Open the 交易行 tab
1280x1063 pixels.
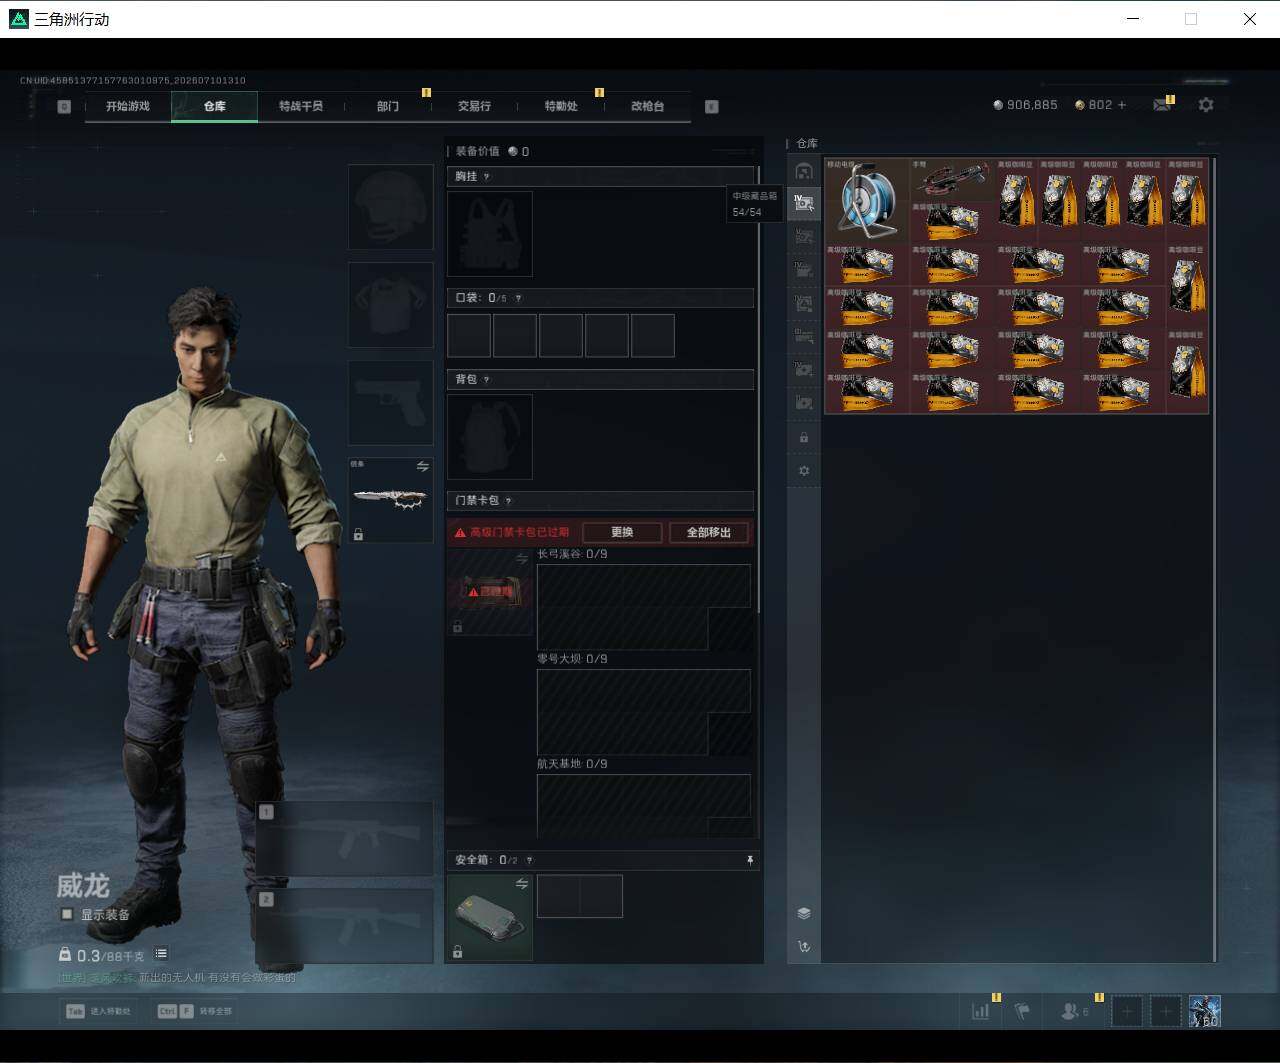[474, 106]
